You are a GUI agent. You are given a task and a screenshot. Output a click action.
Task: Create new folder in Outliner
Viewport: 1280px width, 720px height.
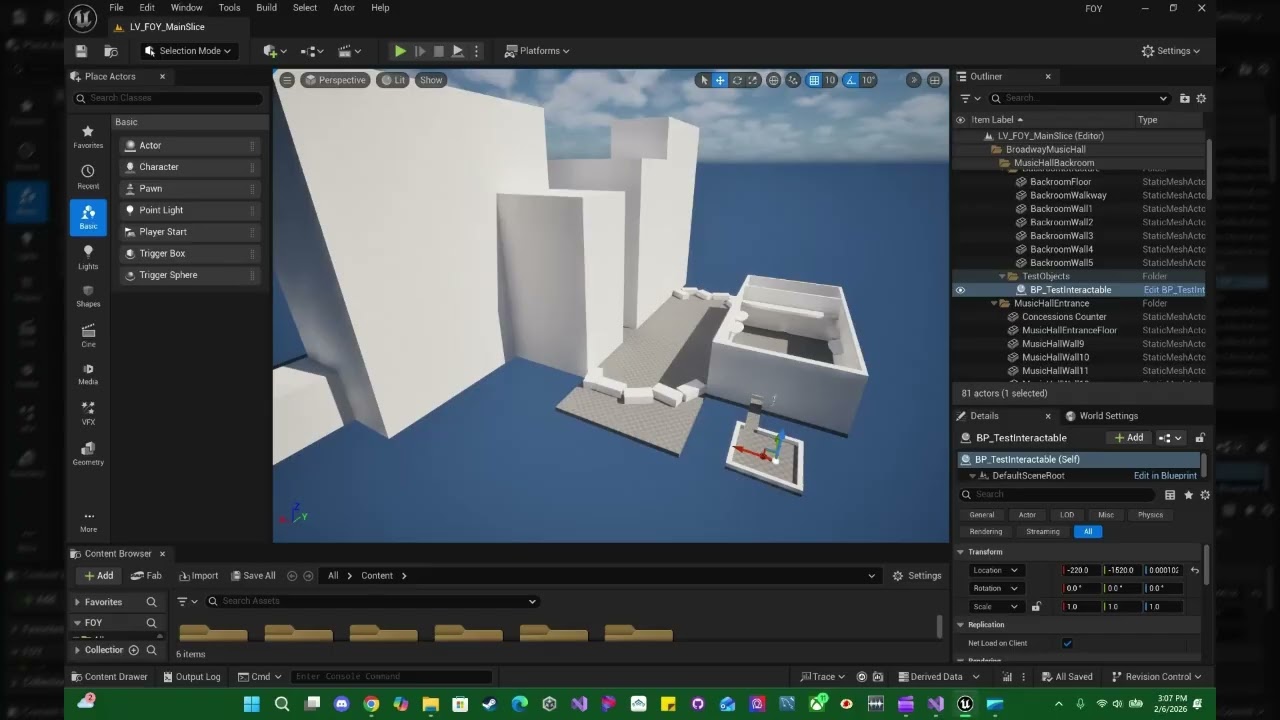click(1185, 98)
